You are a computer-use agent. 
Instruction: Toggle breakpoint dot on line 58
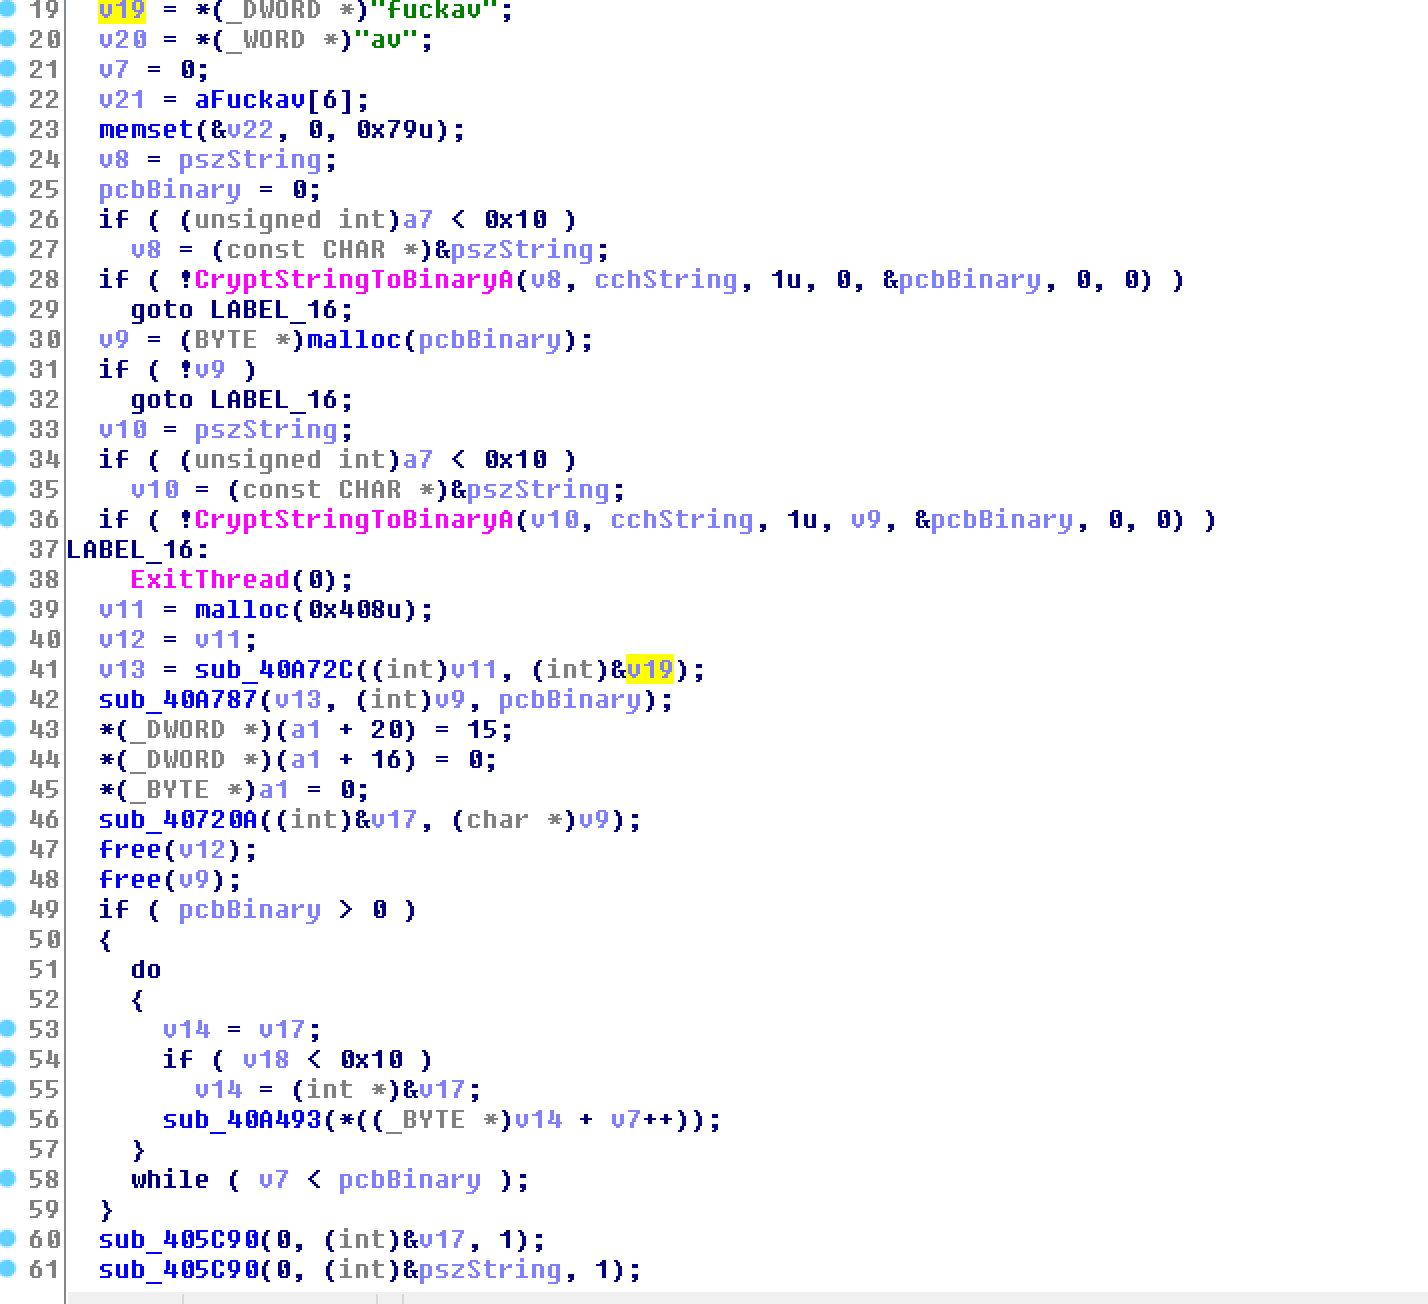8,1179
